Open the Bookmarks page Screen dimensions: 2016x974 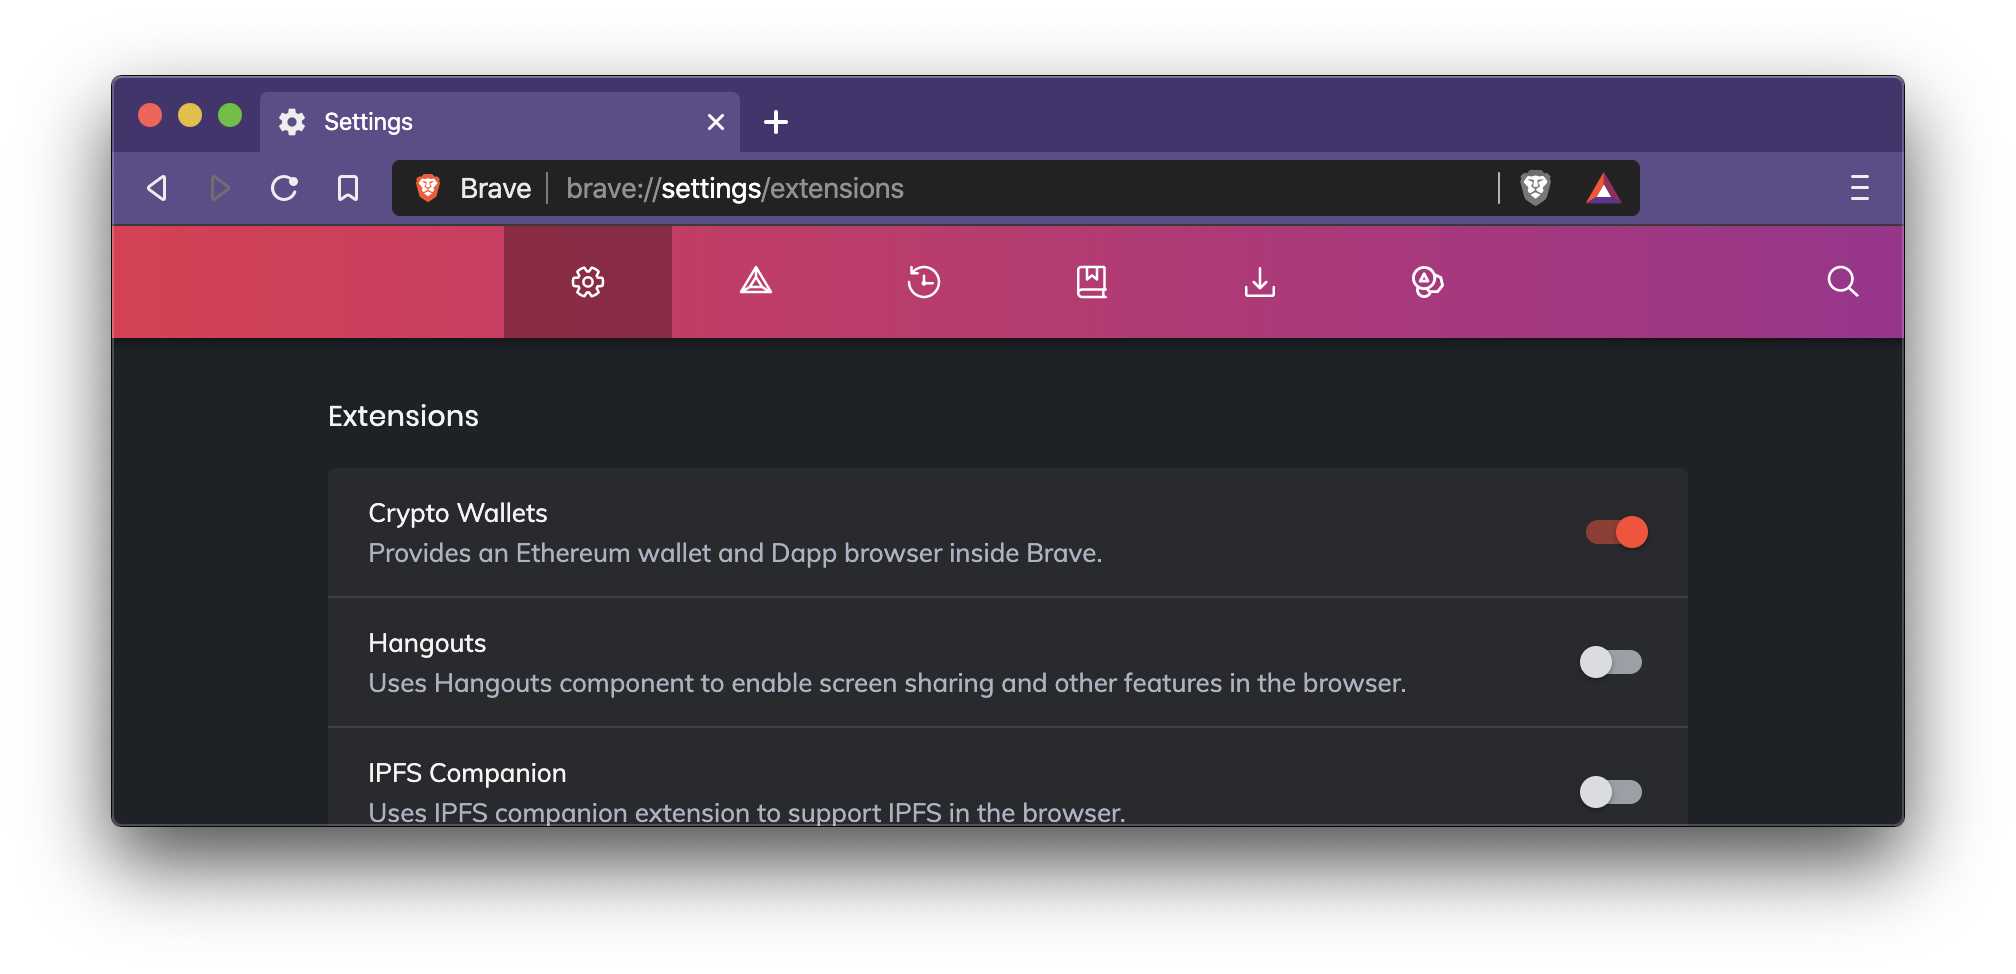(x=1092, y=282)
